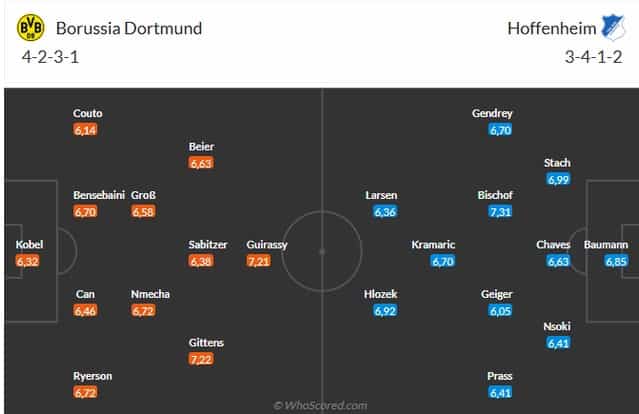Select Stach's 6,99 rating badge
This screenshot has height=414, width=639.
[x=558, y=179]
